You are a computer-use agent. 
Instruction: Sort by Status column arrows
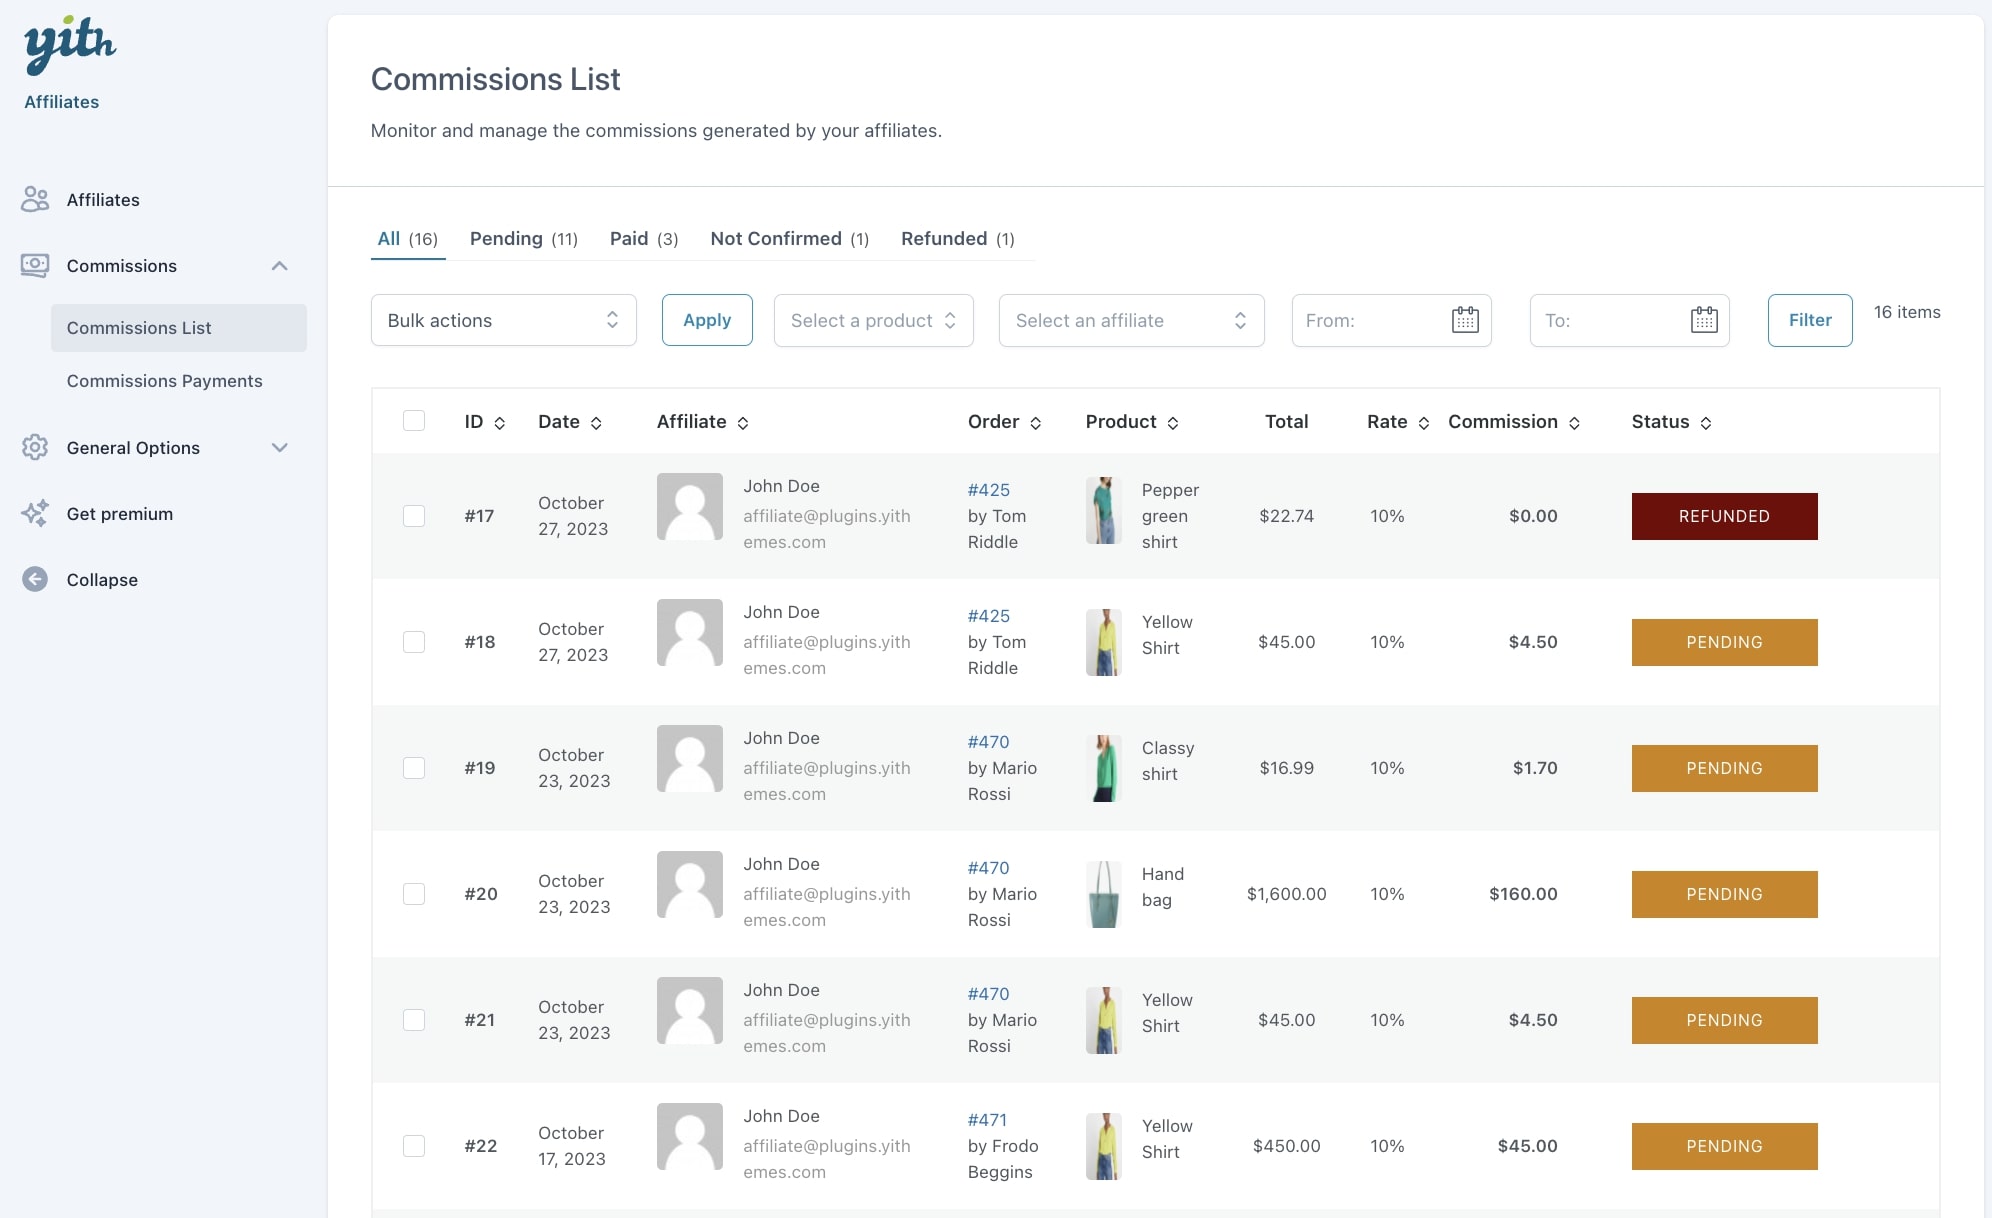pos(1706,423)
